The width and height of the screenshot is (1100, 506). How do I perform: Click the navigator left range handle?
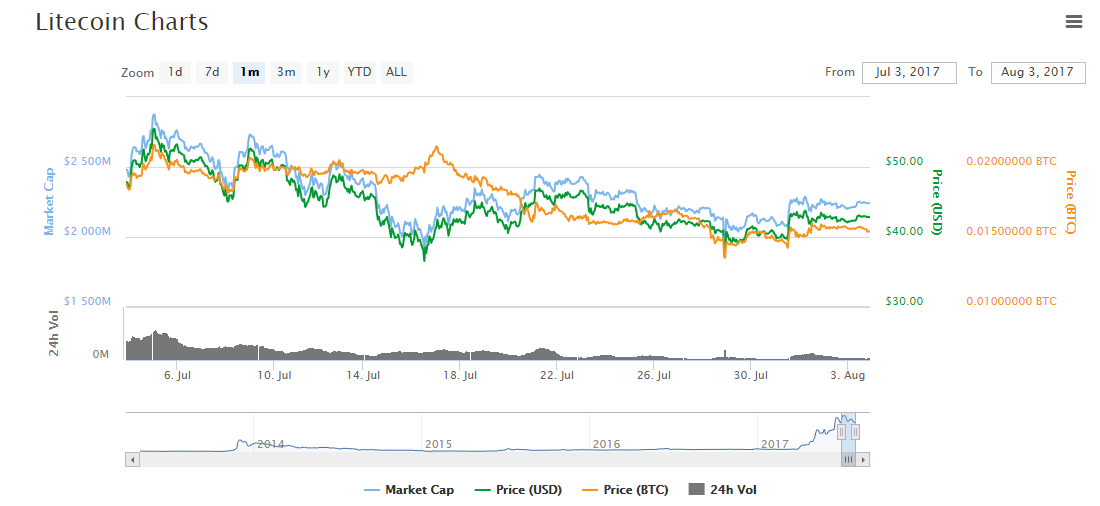click(842, 432)
